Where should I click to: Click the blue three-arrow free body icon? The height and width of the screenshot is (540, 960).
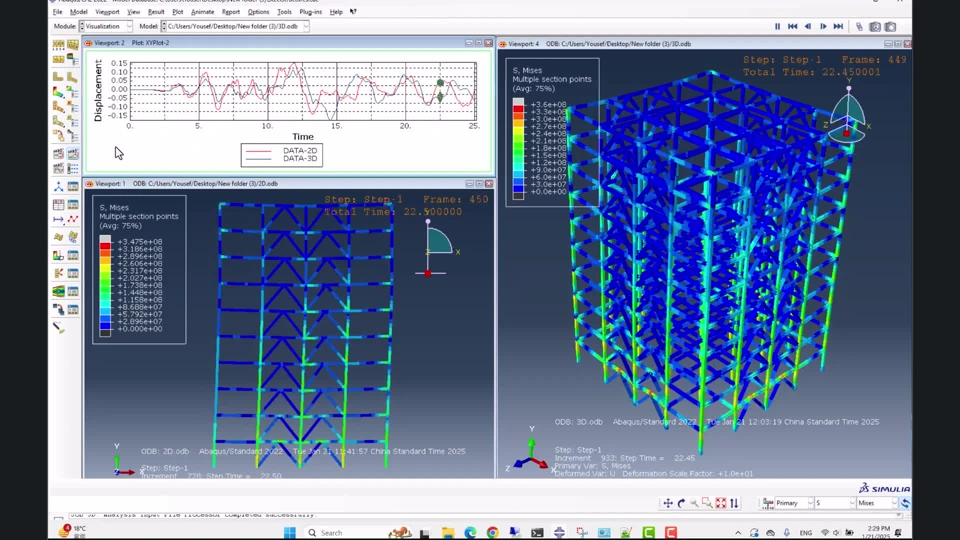point(58,186)
